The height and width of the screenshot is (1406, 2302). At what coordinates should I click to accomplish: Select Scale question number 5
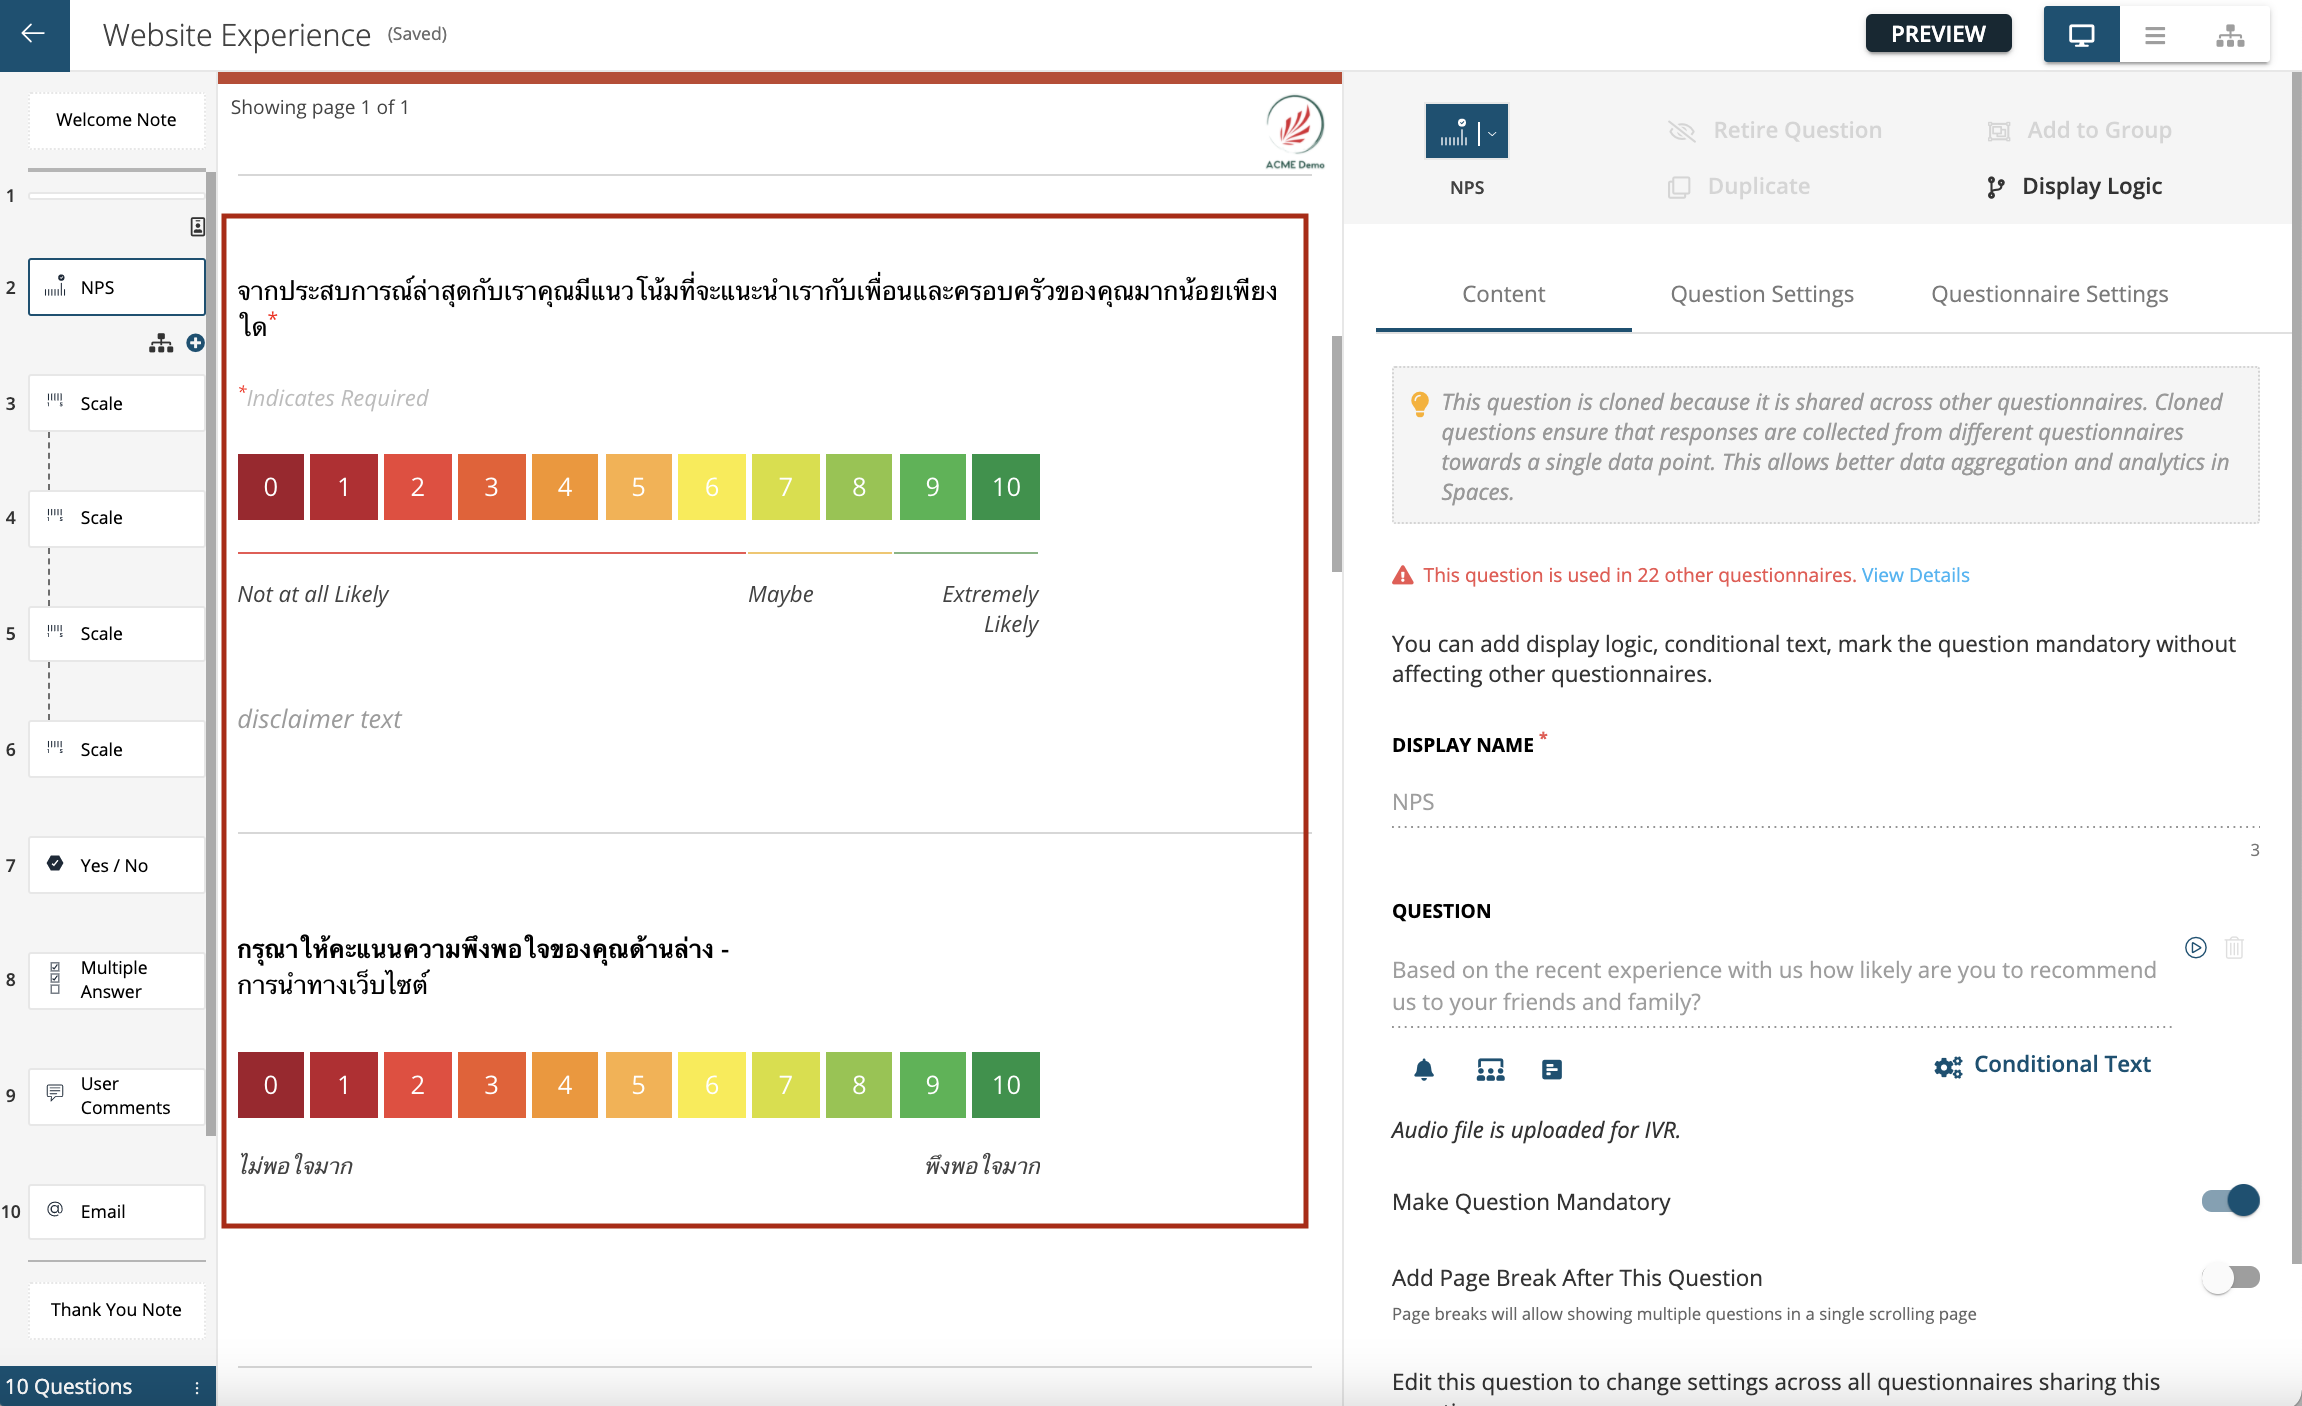click(117, 634)
